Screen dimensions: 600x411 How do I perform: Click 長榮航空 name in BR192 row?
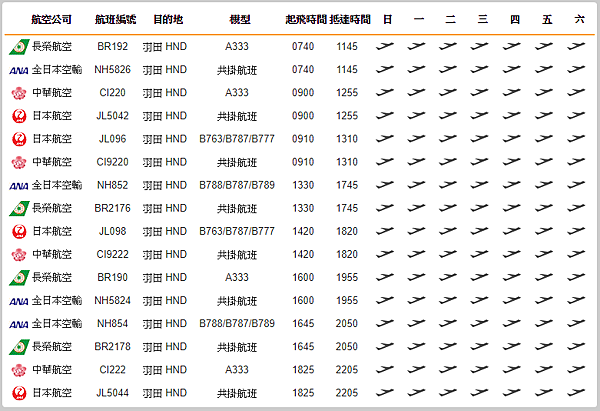click(x=52, y=46)
